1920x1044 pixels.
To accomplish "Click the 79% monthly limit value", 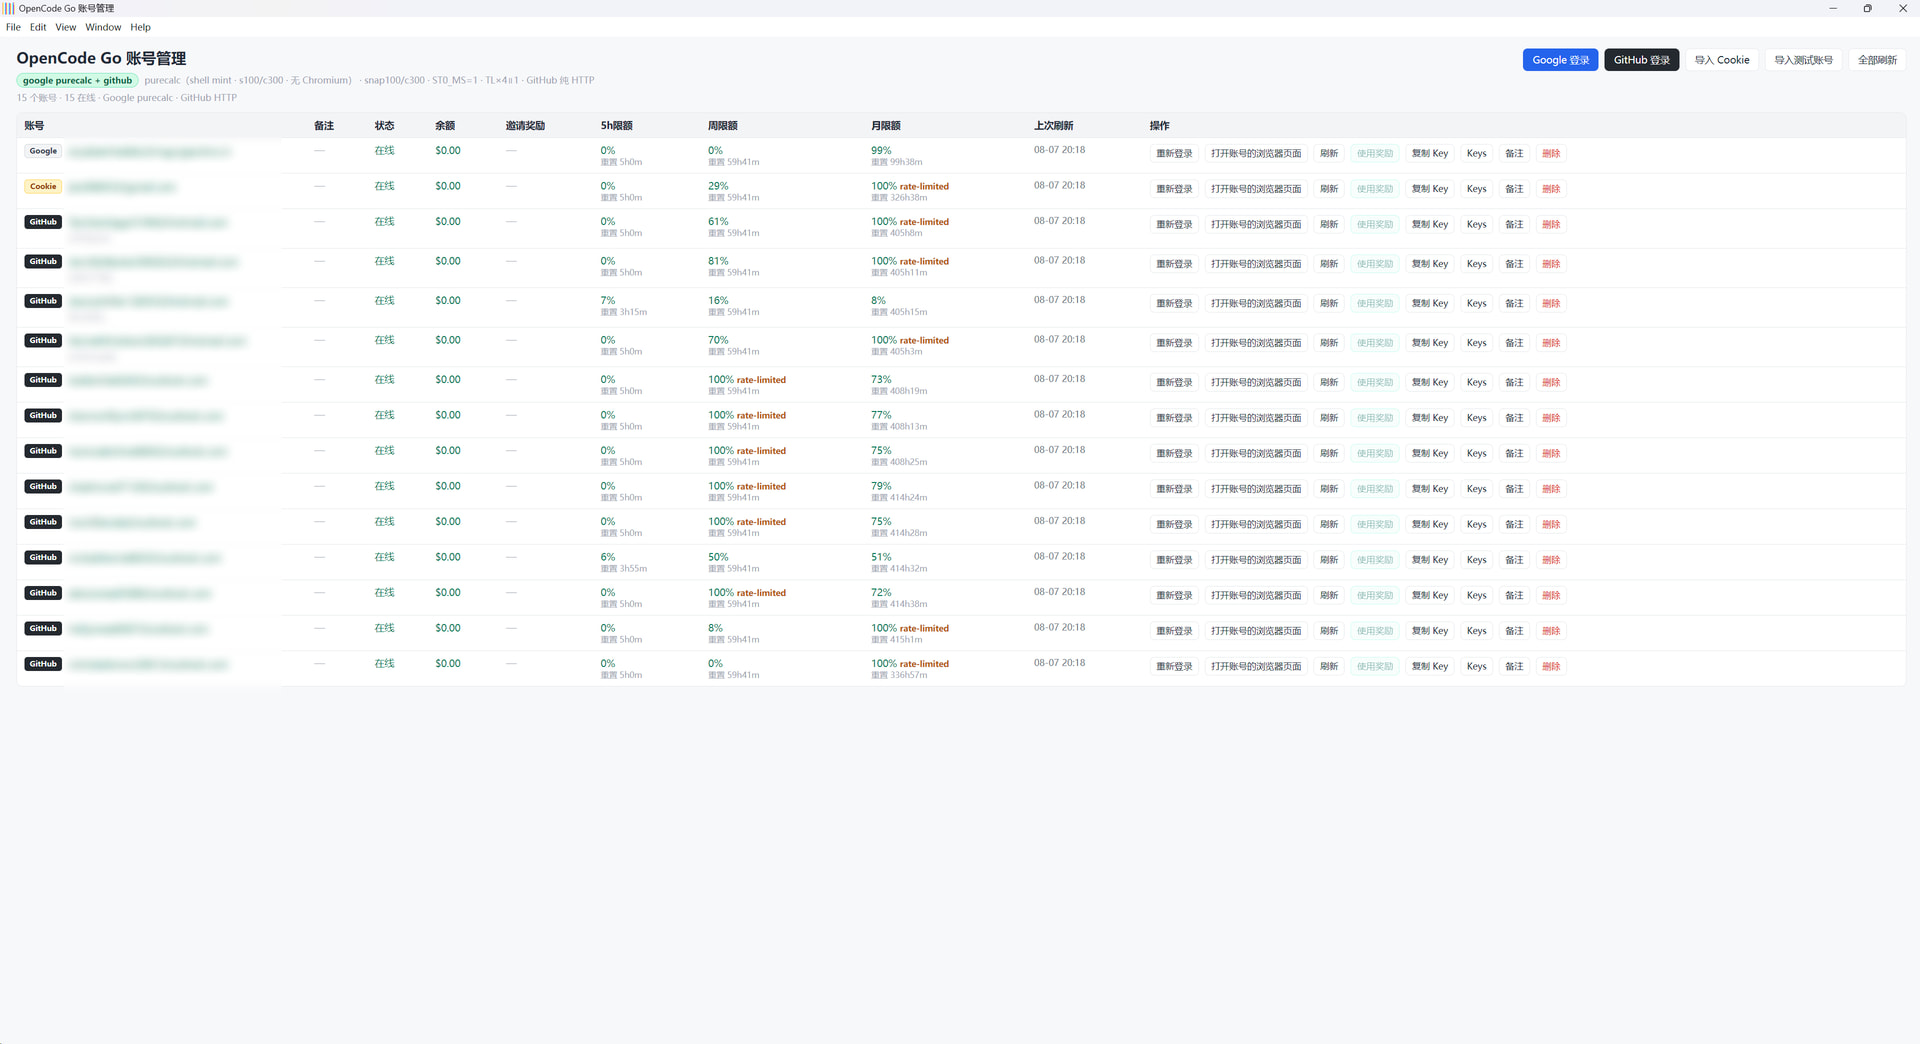I will pyautogui.click(x=881, y=486).
